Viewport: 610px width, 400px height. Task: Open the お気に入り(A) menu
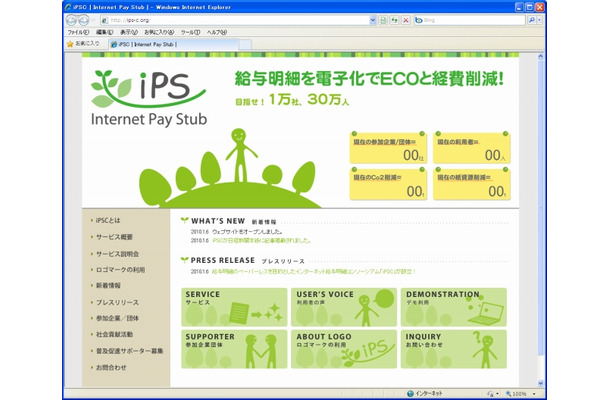(159, 32)
